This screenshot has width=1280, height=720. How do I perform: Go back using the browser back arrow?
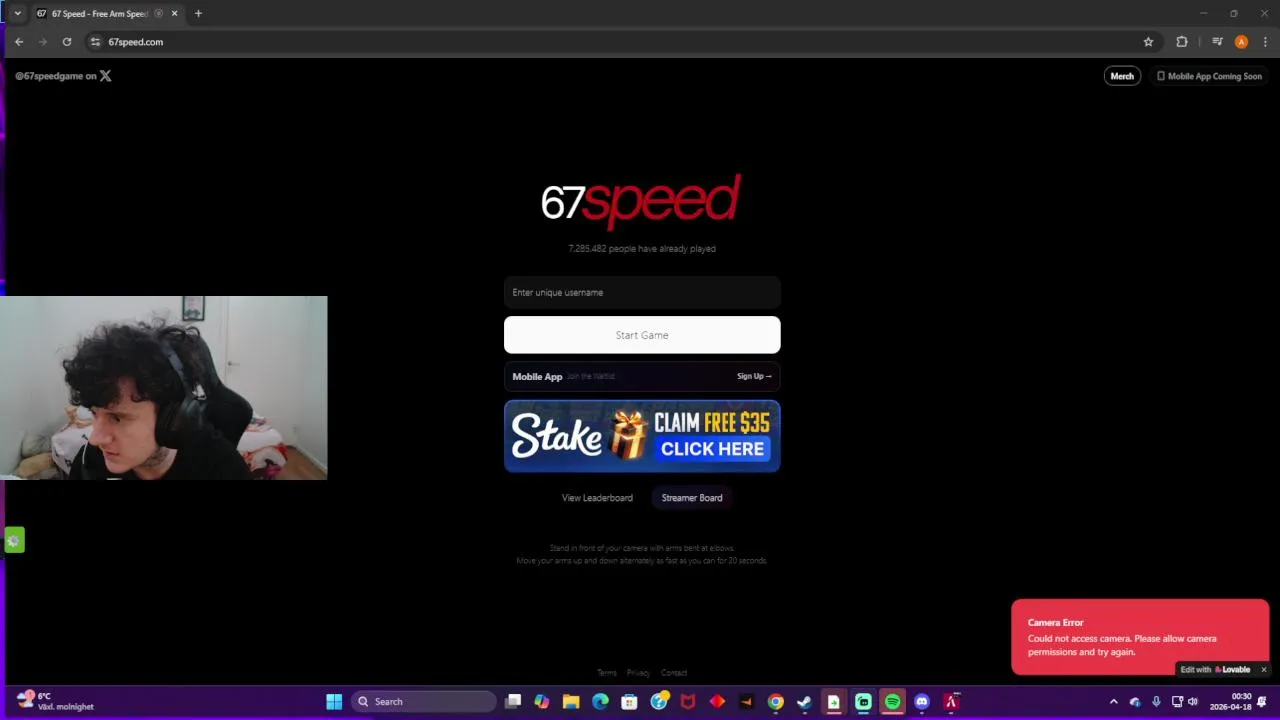(19, 42)
